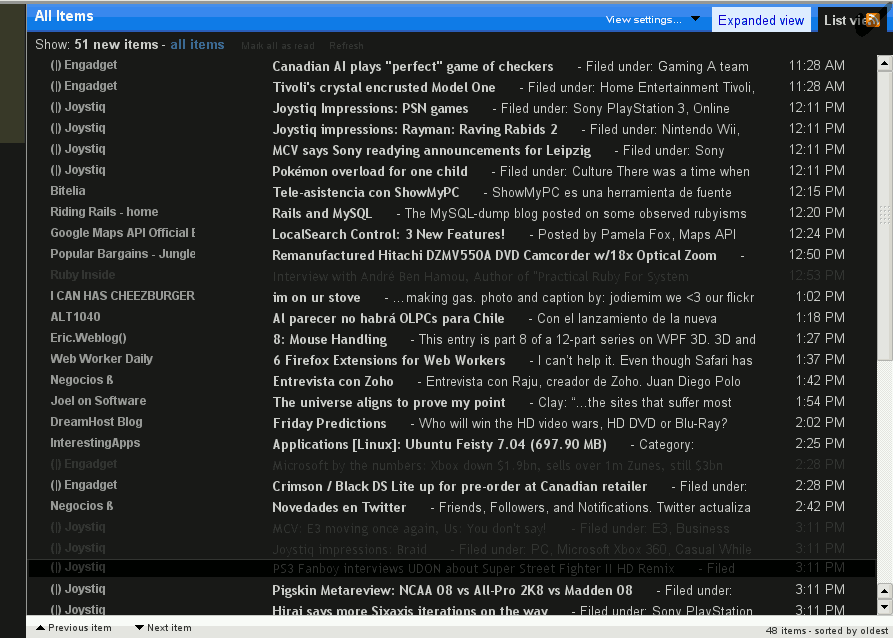Open Novedades en Twitter item
This screenshot has height=638, width=893.
[x=339, y=508]
